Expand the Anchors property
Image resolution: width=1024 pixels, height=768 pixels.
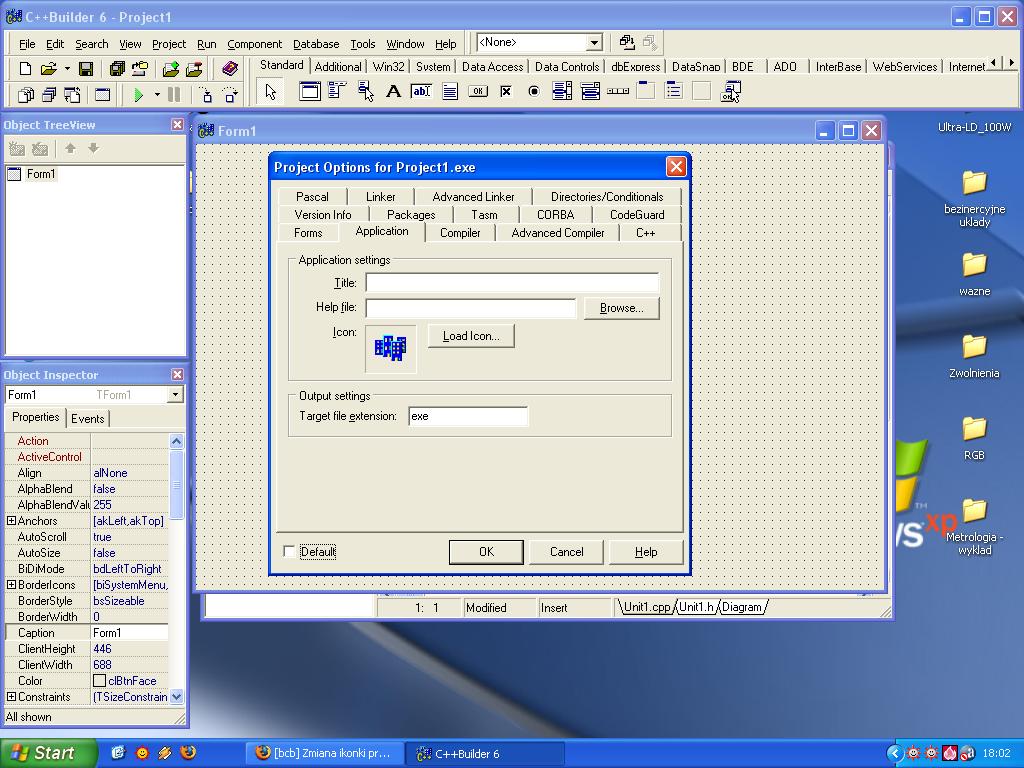coord(11,520)
